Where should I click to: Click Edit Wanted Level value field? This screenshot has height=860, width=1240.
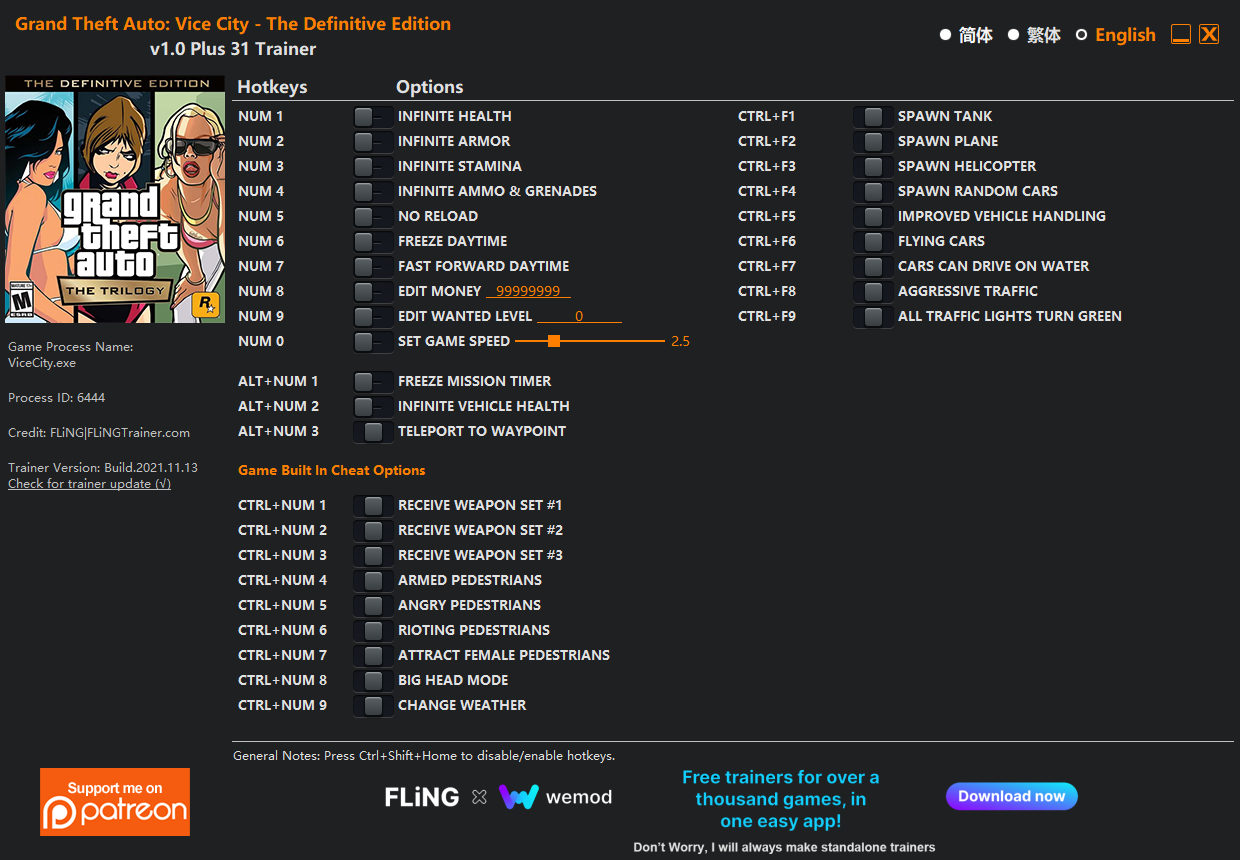click(x=579, y=316)
